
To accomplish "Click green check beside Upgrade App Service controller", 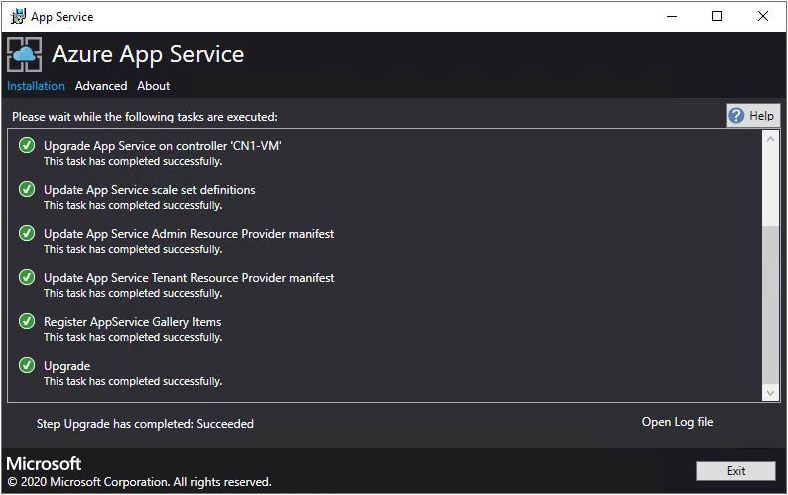I will (27, 146).
